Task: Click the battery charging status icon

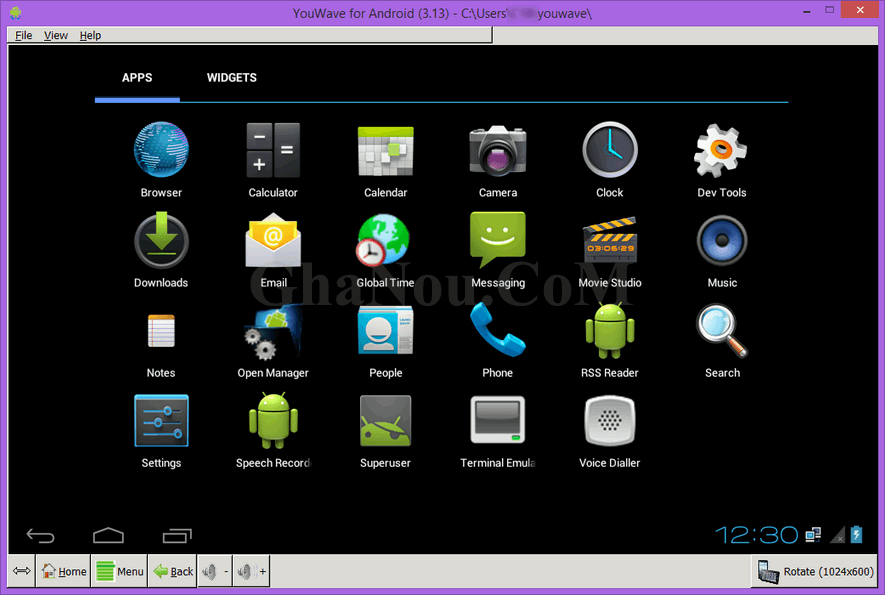Action: coord(856,534)
